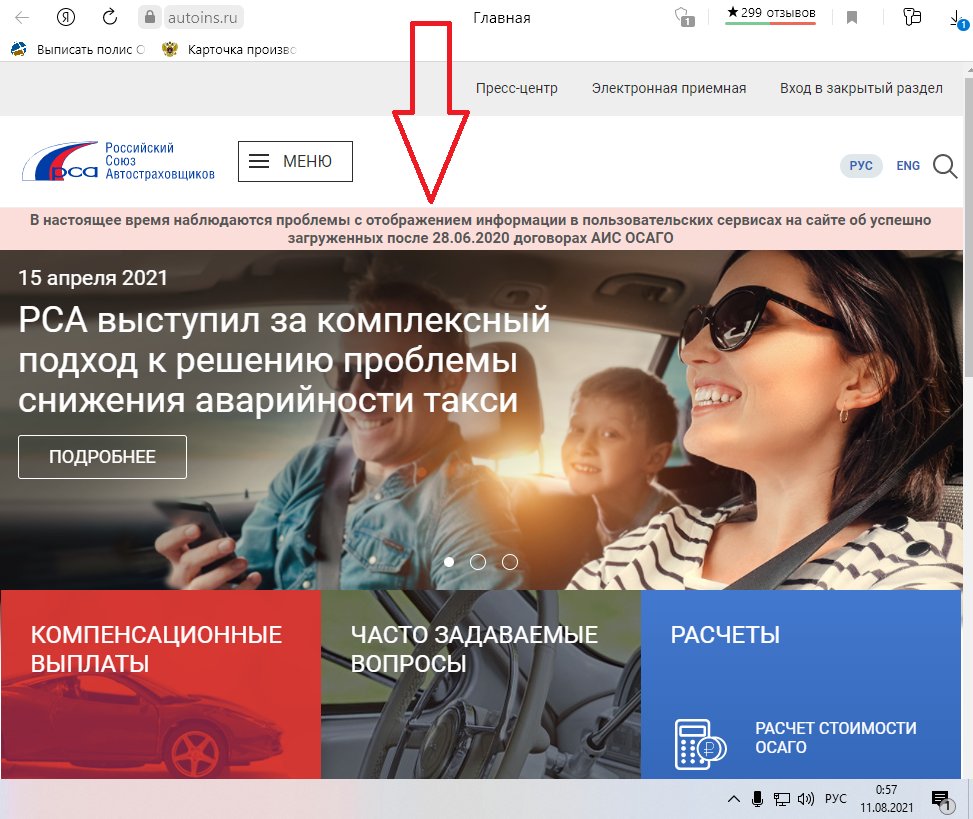Open the Компенсационные выплаты tile

(x=161, y=684)
